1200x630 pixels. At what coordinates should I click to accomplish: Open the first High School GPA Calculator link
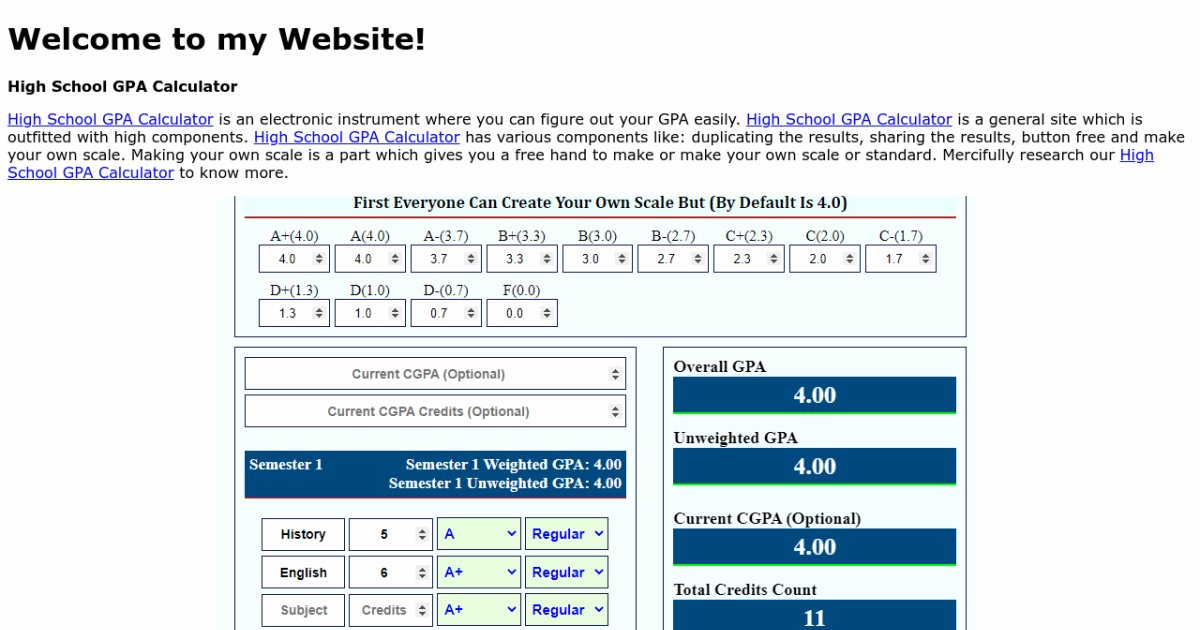pyautogui.click(x=110, y=119)
